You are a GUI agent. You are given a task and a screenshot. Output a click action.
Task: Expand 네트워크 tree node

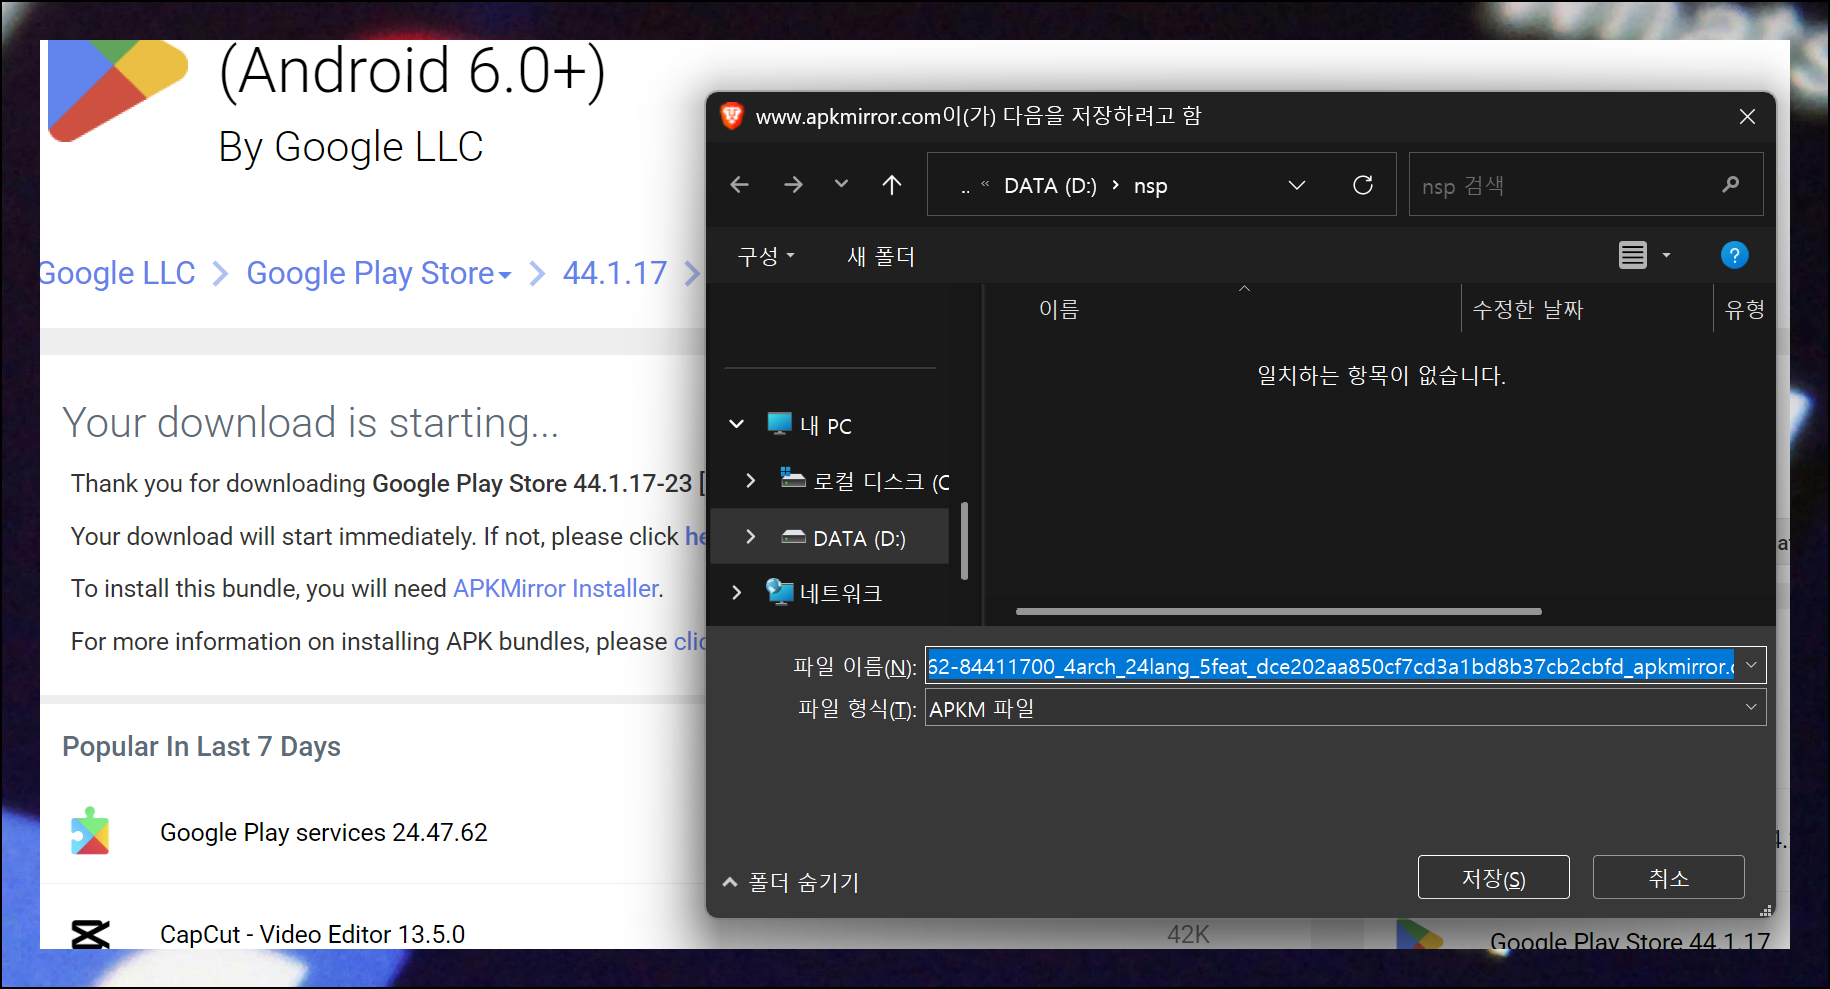point(737,592)
